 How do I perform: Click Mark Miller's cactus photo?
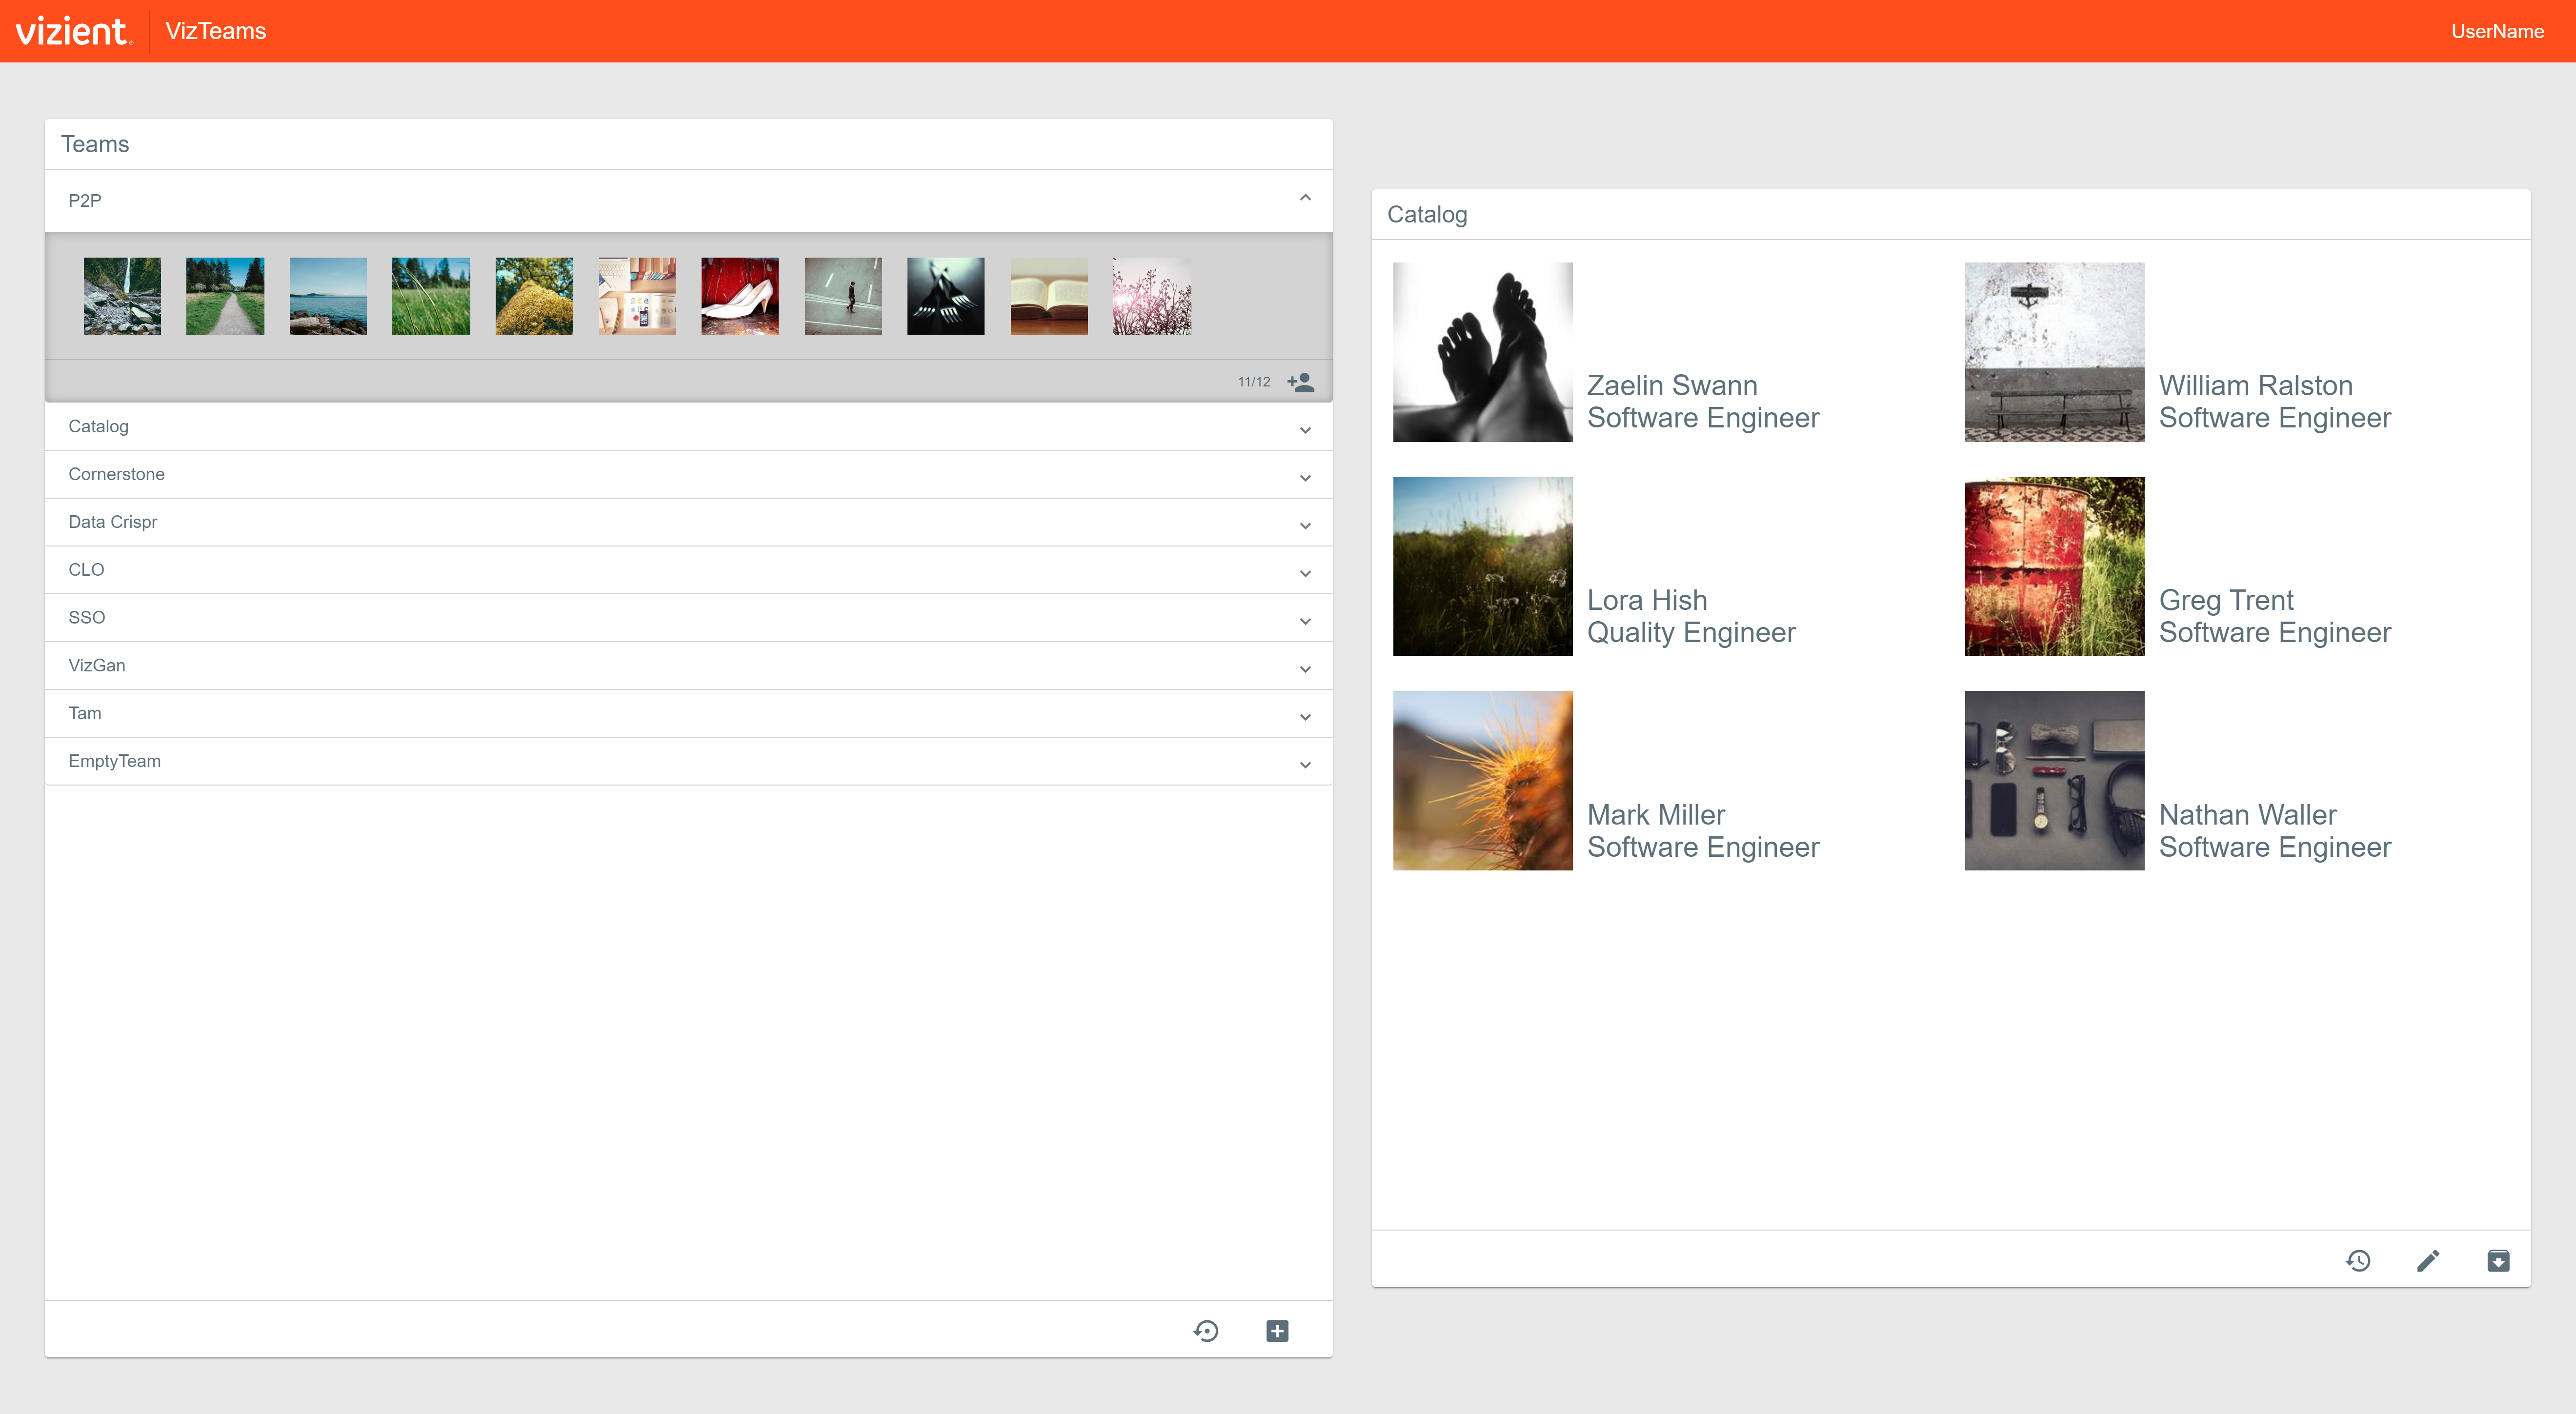(x=1482, y=780)
